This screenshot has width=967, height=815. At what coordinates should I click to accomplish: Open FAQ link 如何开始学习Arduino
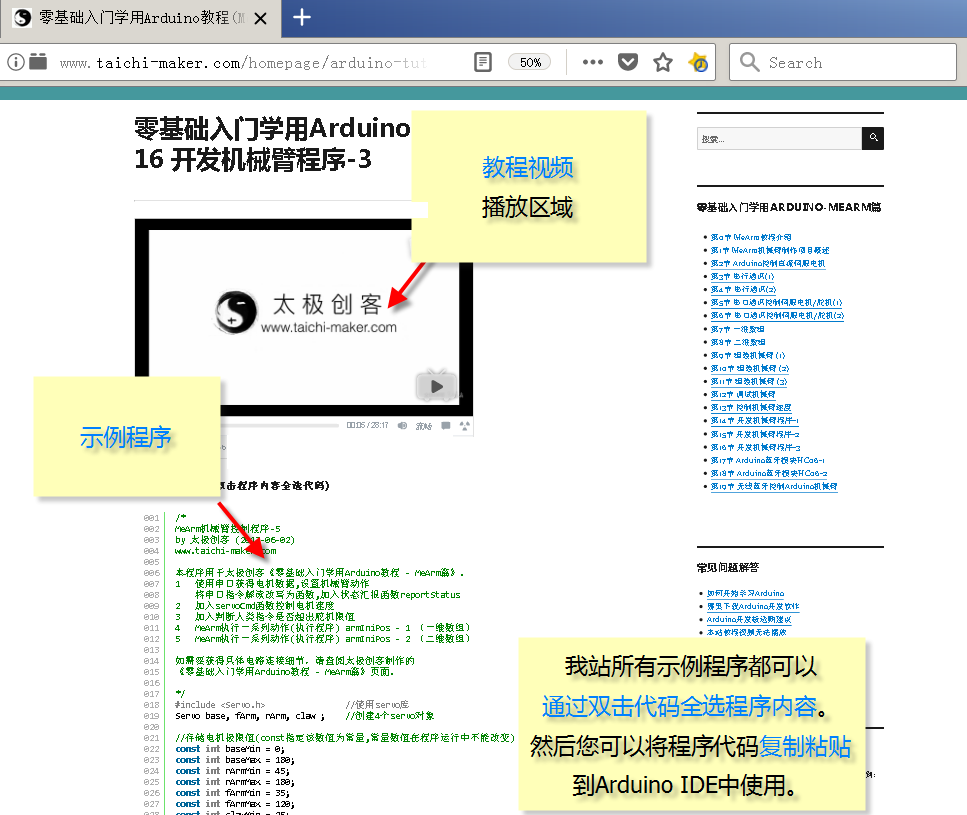pos(746,593)
